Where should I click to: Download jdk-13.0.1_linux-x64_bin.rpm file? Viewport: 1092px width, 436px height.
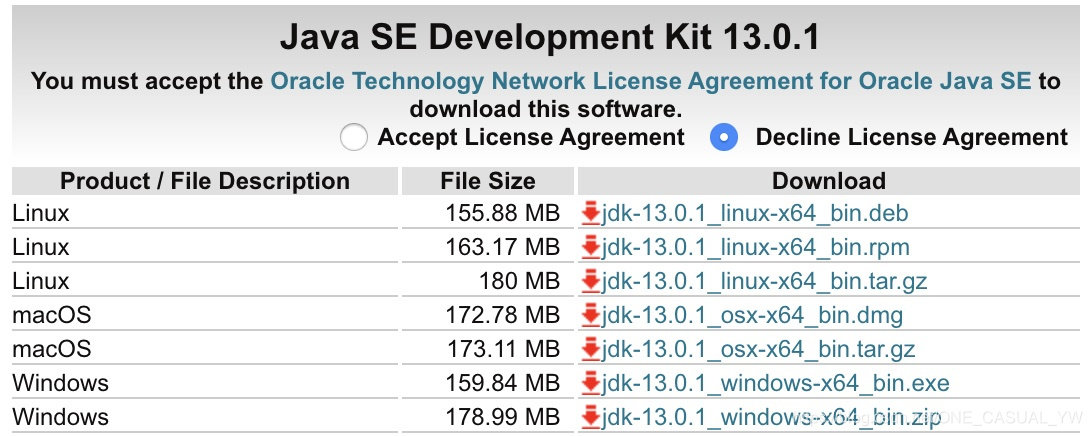[x=756, y=247]
